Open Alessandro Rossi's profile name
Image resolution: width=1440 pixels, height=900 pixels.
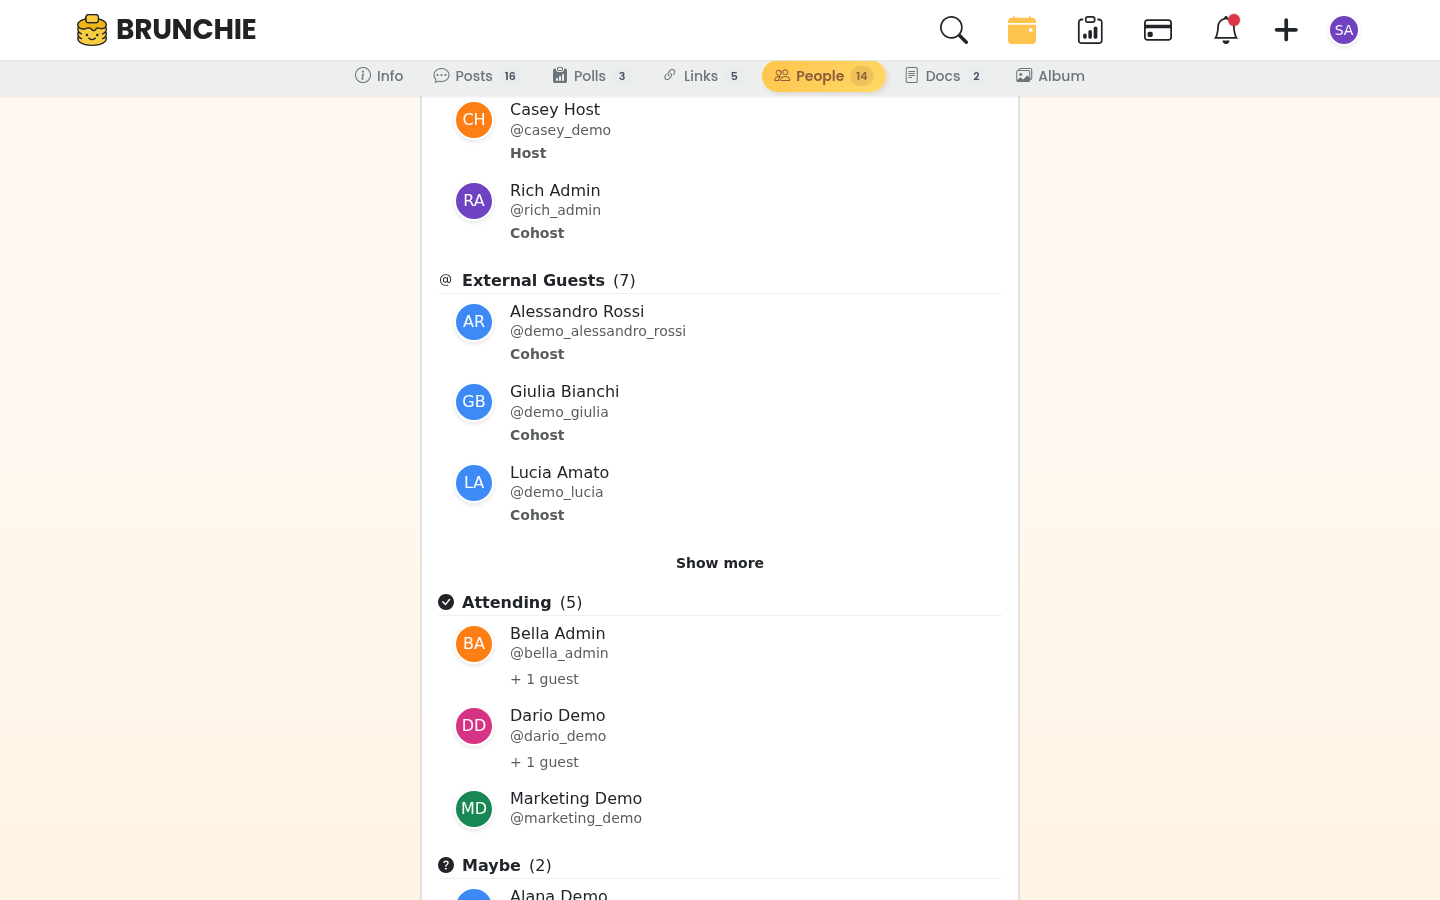pyautogui.click(x=577, y=311)
